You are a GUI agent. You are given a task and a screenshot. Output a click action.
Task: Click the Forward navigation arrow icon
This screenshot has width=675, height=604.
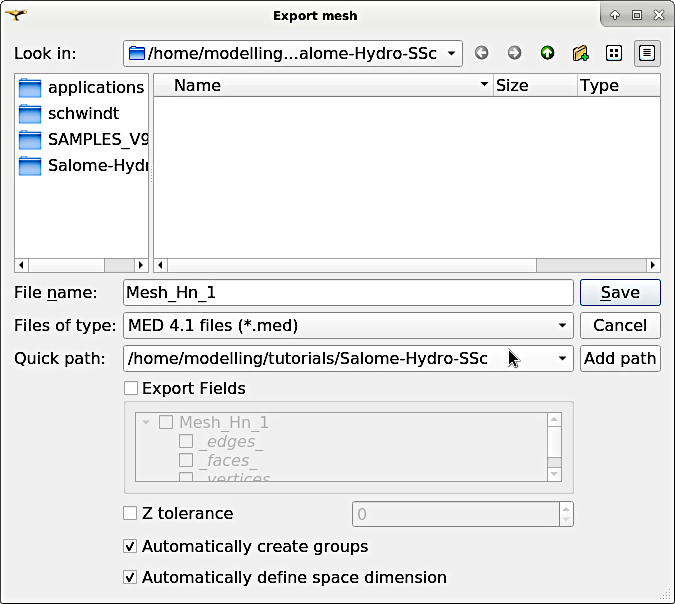(x=514, y=53)
